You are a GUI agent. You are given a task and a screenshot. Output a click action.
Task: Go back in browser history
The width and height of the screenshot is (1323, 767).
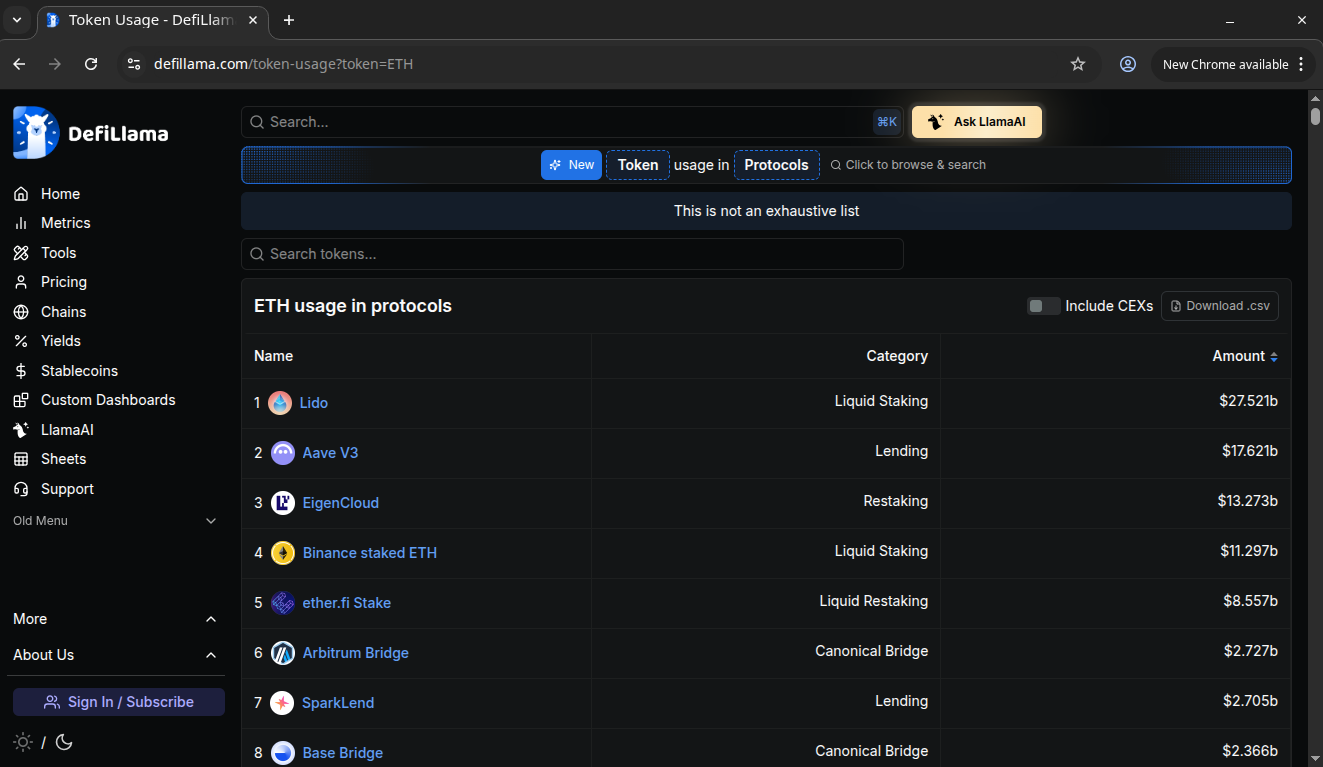pyautogui.click(x=19, y=64)
